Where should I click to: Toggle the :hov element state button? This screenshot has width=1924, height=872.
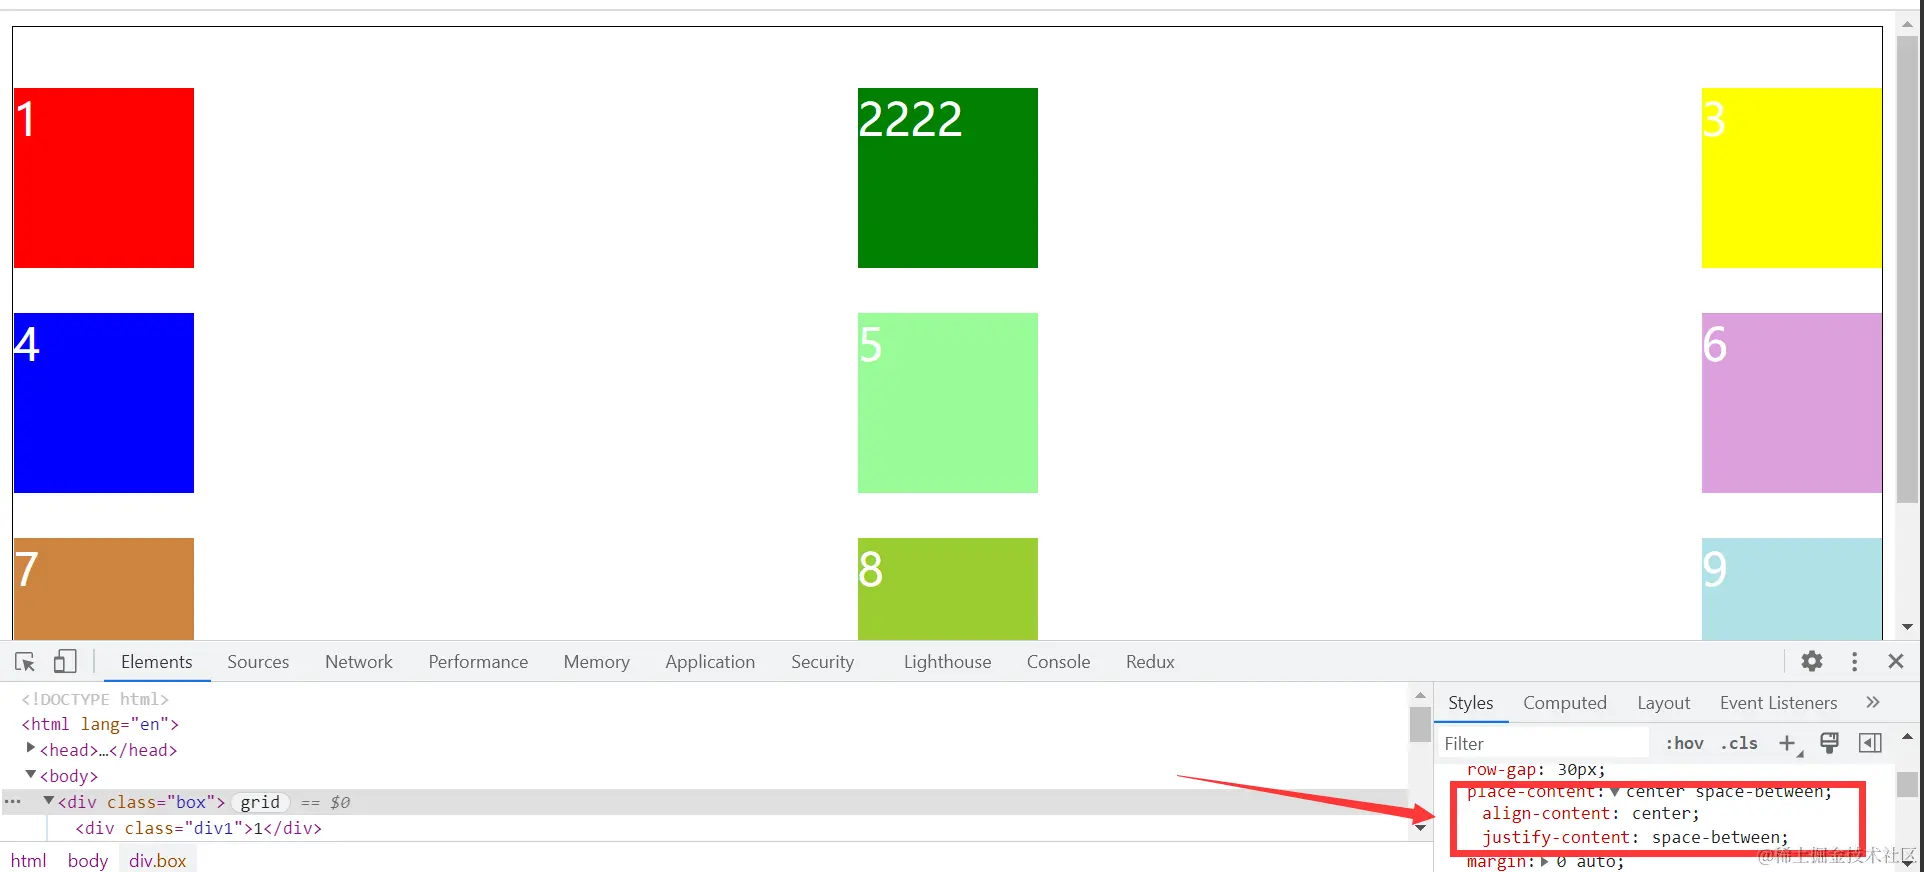pyautogui.click(x=1684, y=743)
